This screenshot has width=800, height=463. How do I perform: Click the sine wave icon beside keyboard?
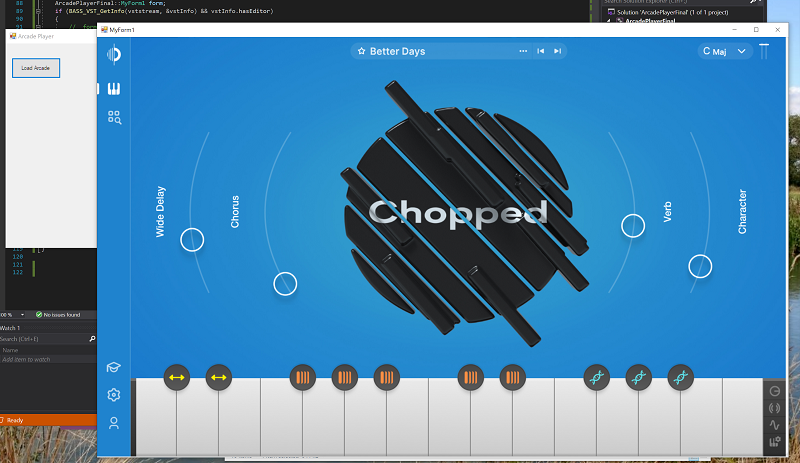coord(774,425)
